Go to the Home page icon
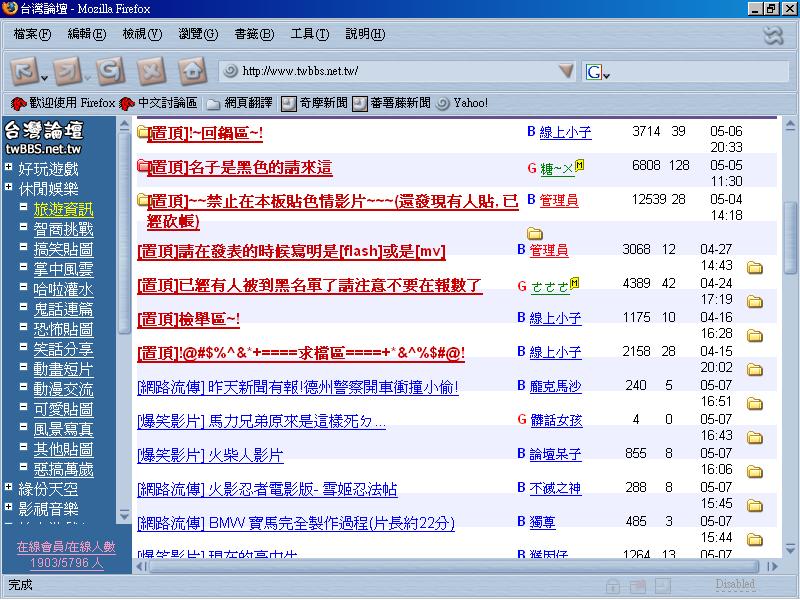The width and height of the screenshot is (800, 600). tap(192, 71)
